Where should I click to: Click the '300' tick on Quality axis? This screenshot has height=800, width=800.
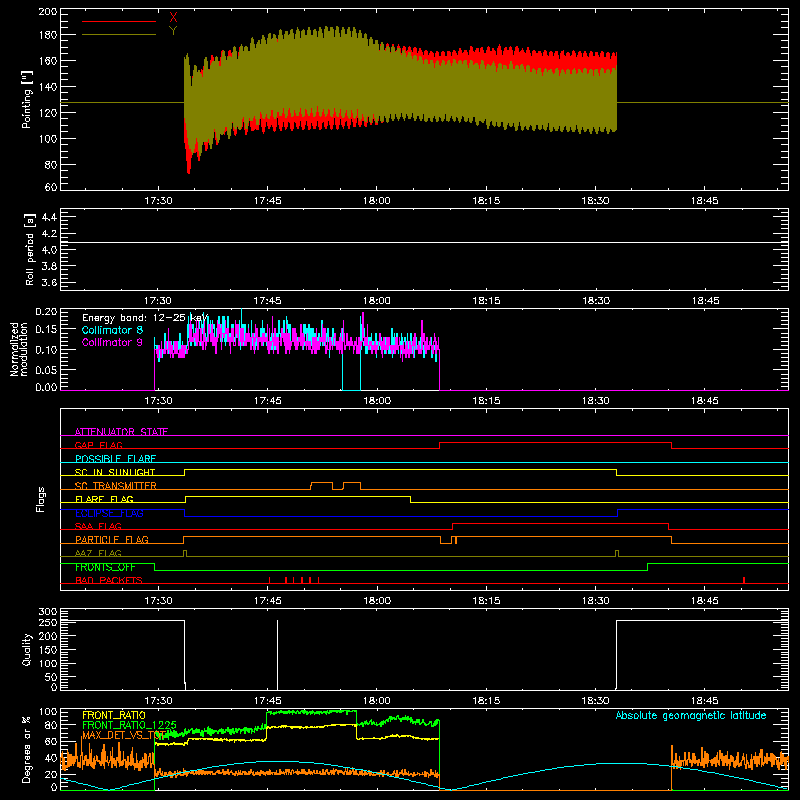[x=48, y=612]
